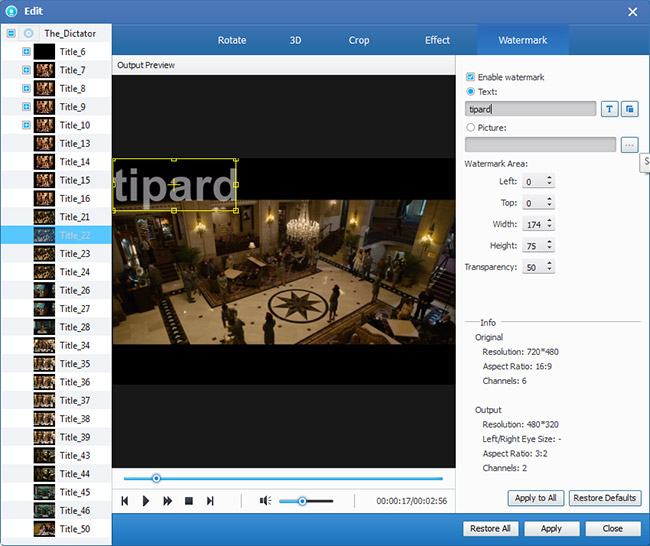This screenshot has width=650, height=546.
Task: Click the Apply button
Action: tap(551, 529)
